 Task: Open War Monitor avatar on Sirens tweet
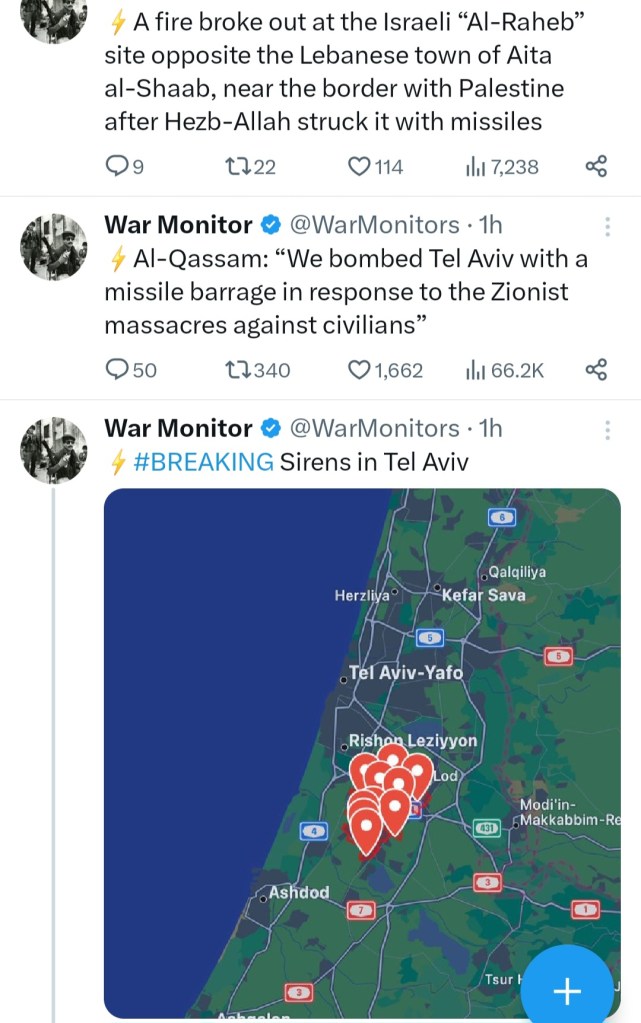pos(55,450)
